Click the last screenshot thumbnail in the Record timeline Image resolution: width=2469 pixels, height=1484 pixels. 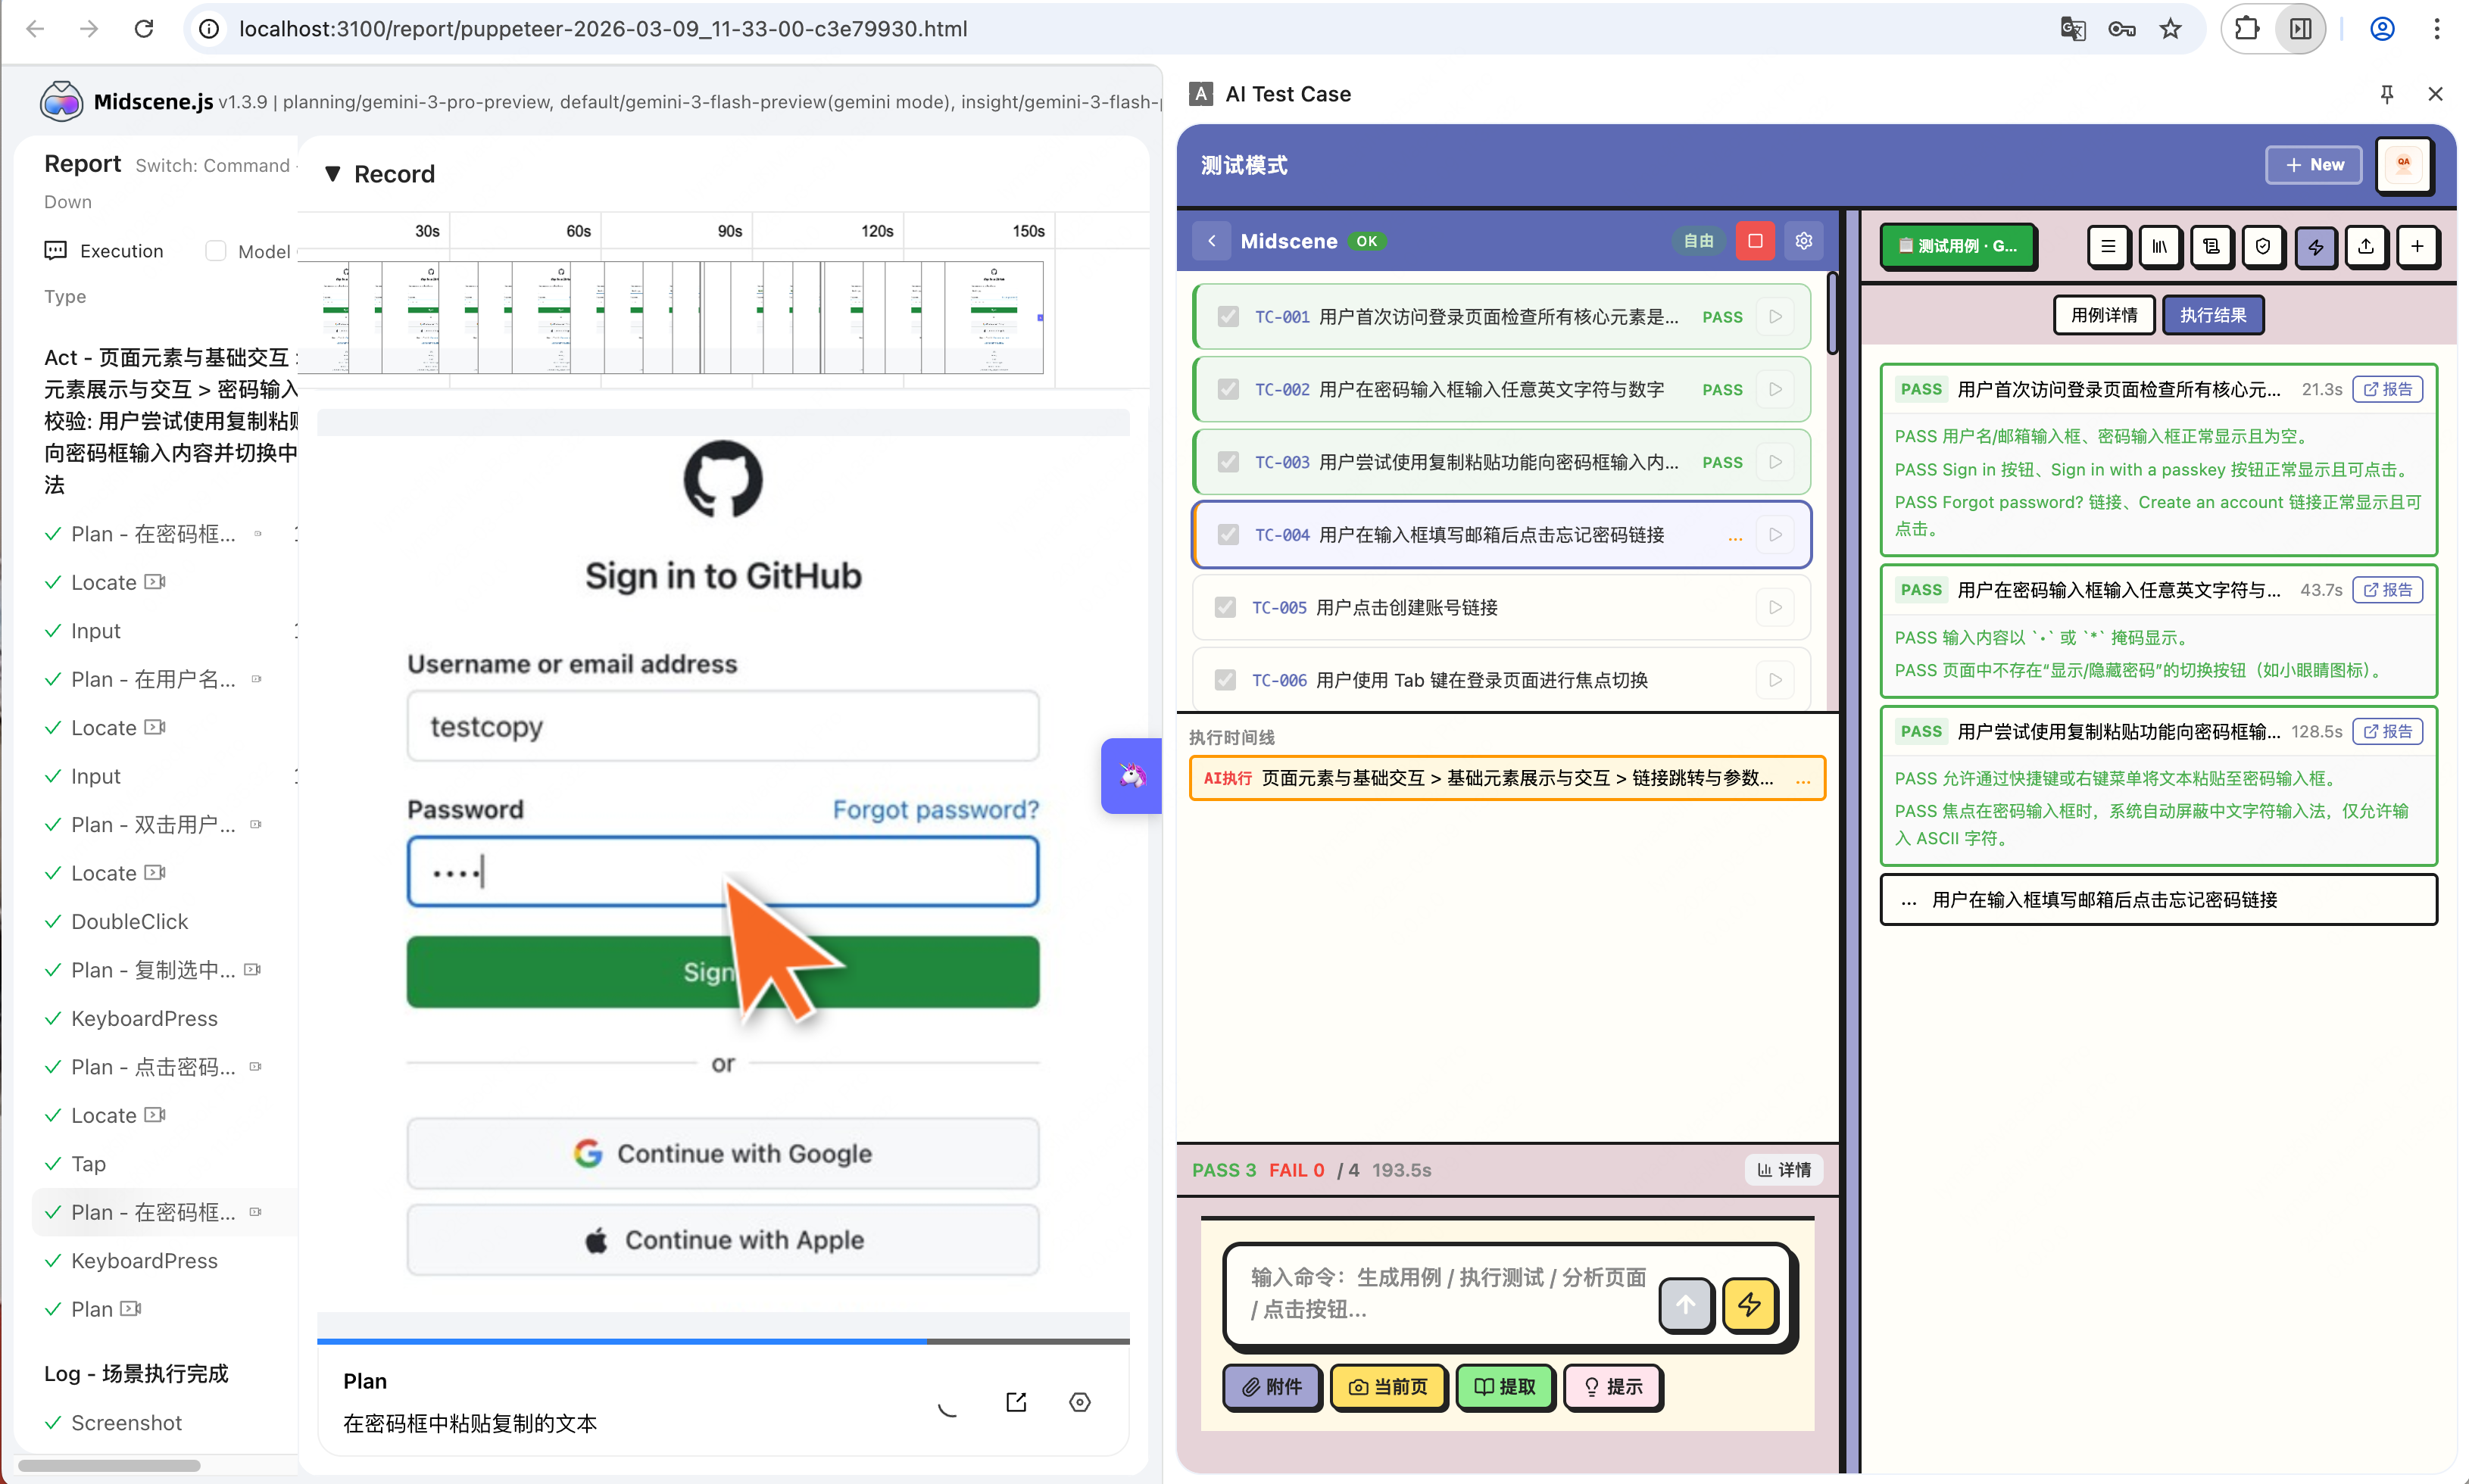994,318
